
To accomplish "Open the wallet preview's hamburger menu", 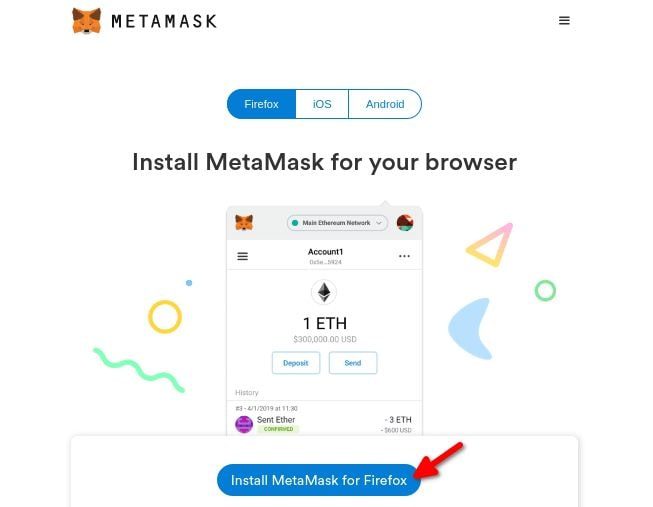I will click(242, 256).
